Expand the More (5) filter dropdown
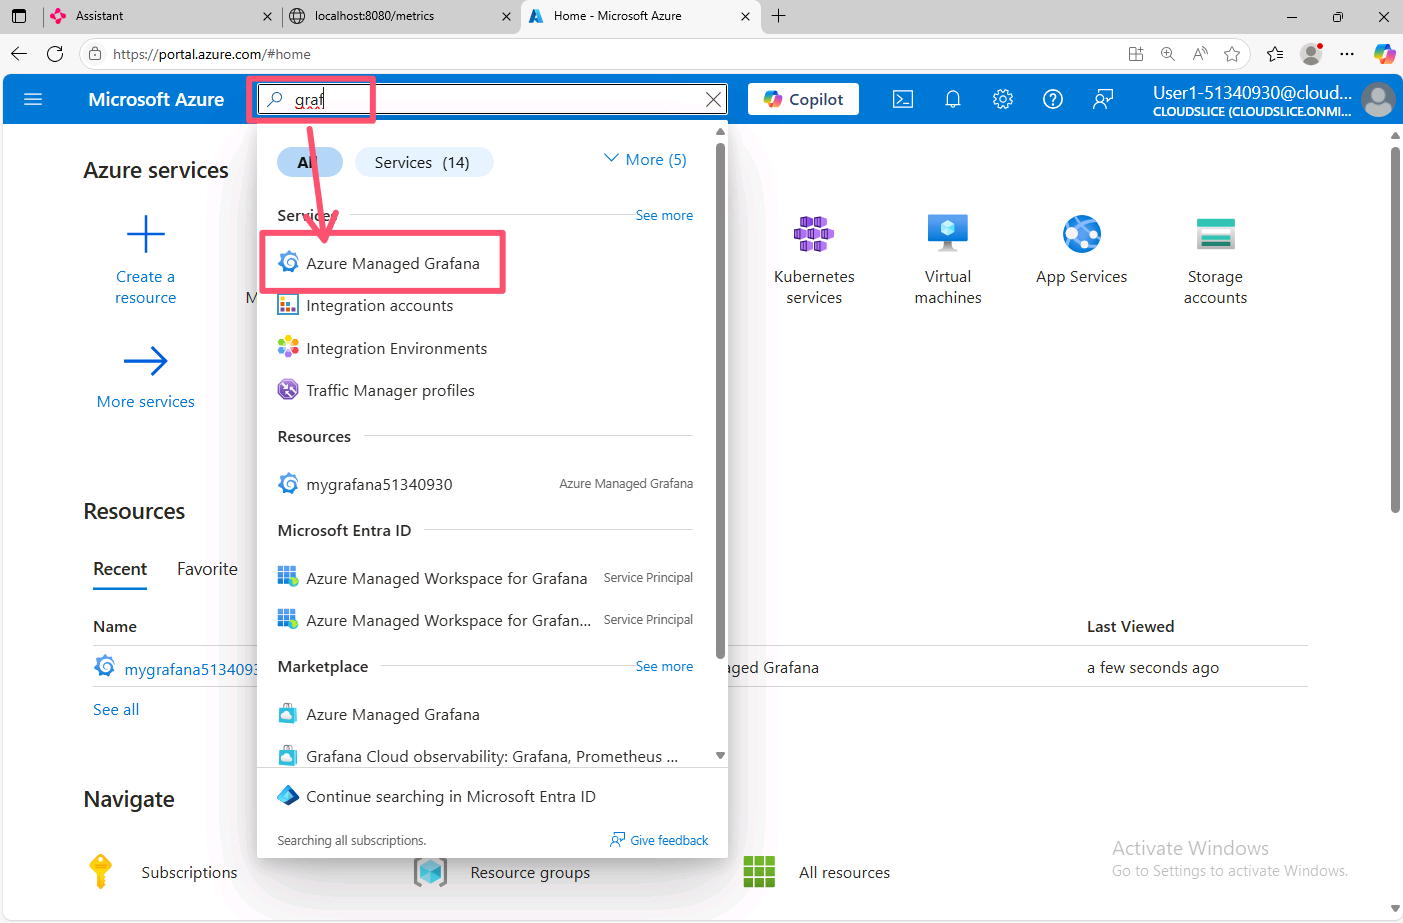Screen dimensions: 1403x923 [x=645, y=160]
